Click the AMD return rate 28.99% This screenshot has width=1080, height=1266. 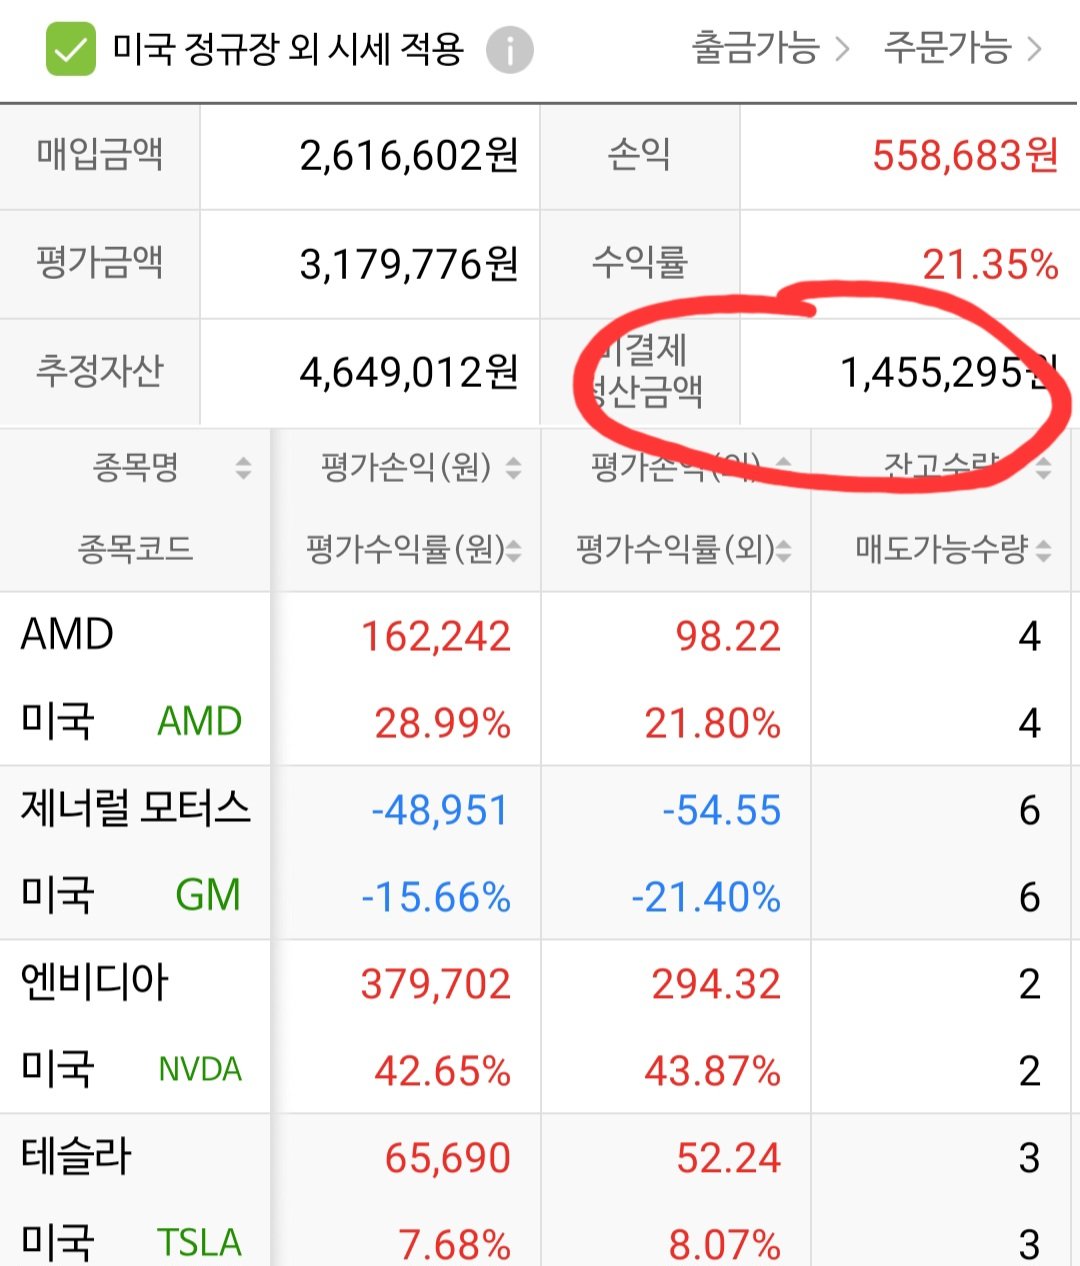click(442, 723)
